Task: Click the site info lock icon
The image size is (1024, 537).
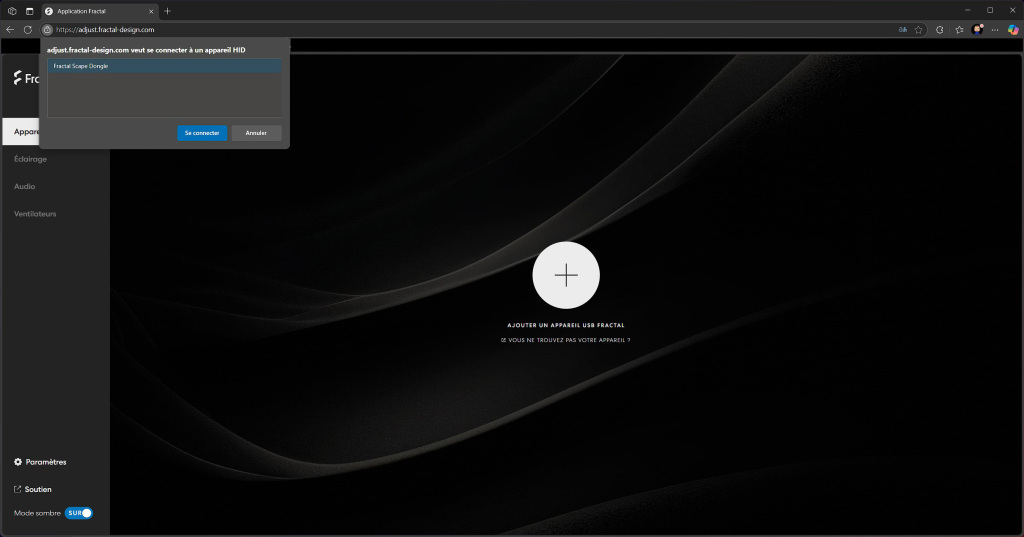Action: click(47, 30)
